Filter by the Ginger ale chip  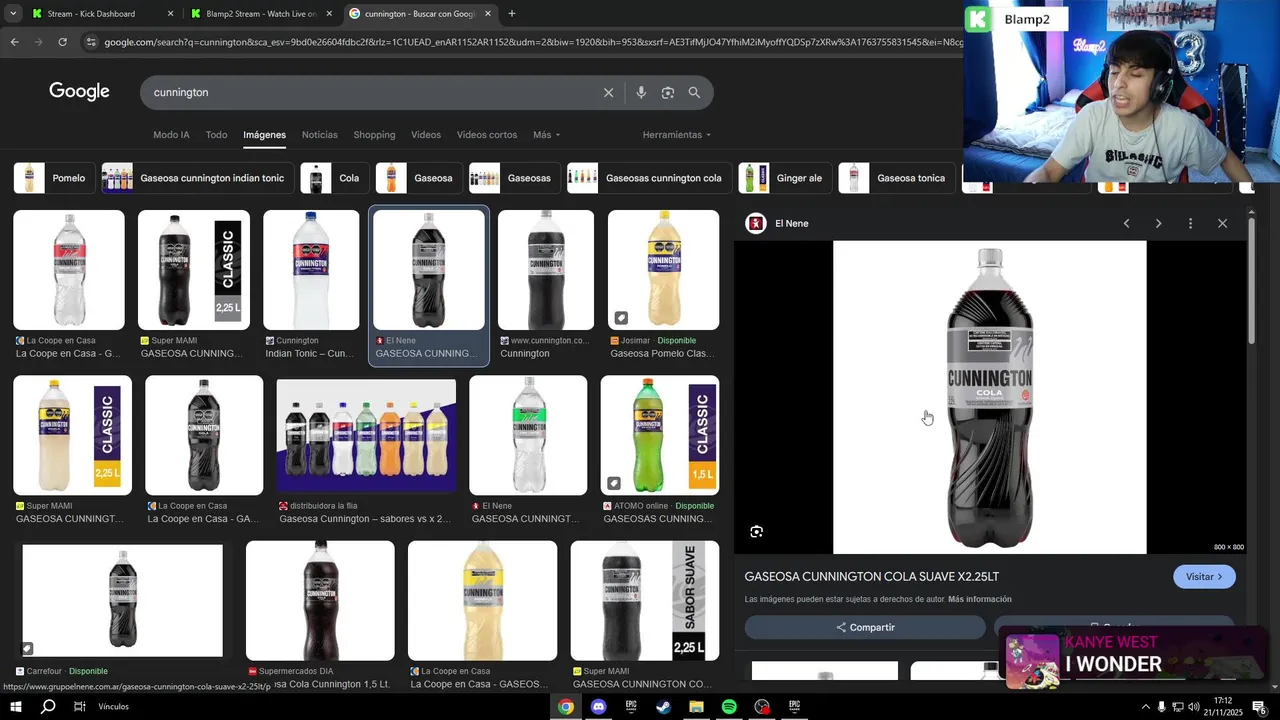point(786,178)
